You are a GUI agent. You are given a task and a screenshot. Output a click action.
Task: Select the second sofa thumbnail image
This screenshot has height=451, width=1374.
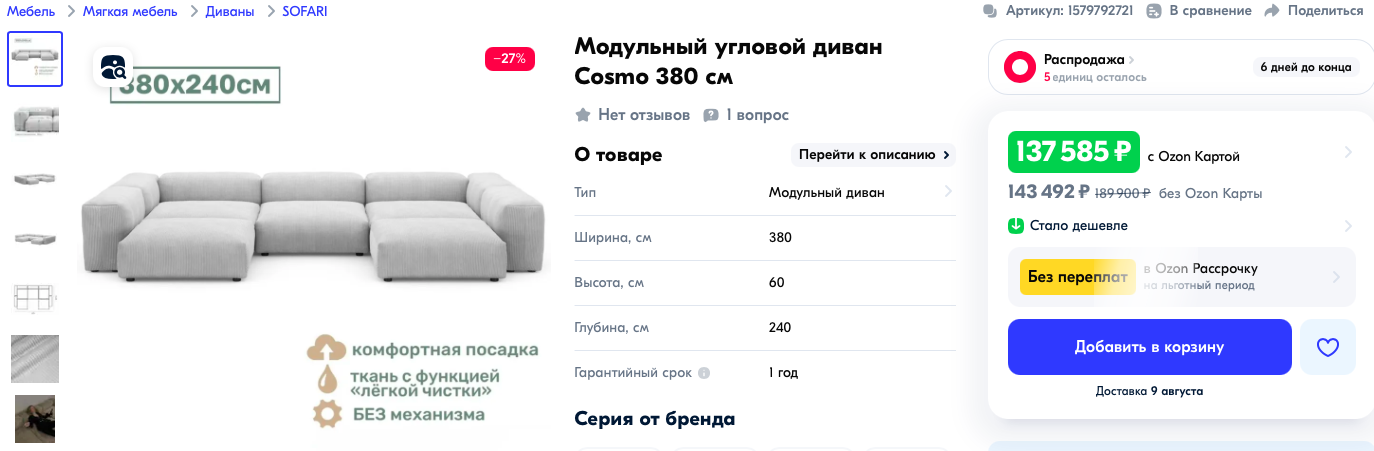tap(35, 120)
